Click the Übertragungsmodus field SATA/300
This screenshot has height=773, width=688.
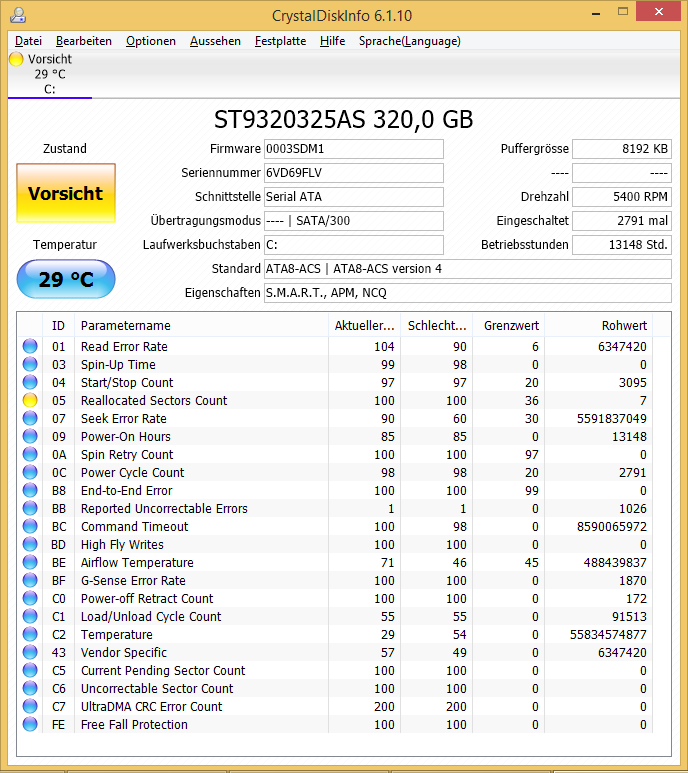click(x=354, y=221)
